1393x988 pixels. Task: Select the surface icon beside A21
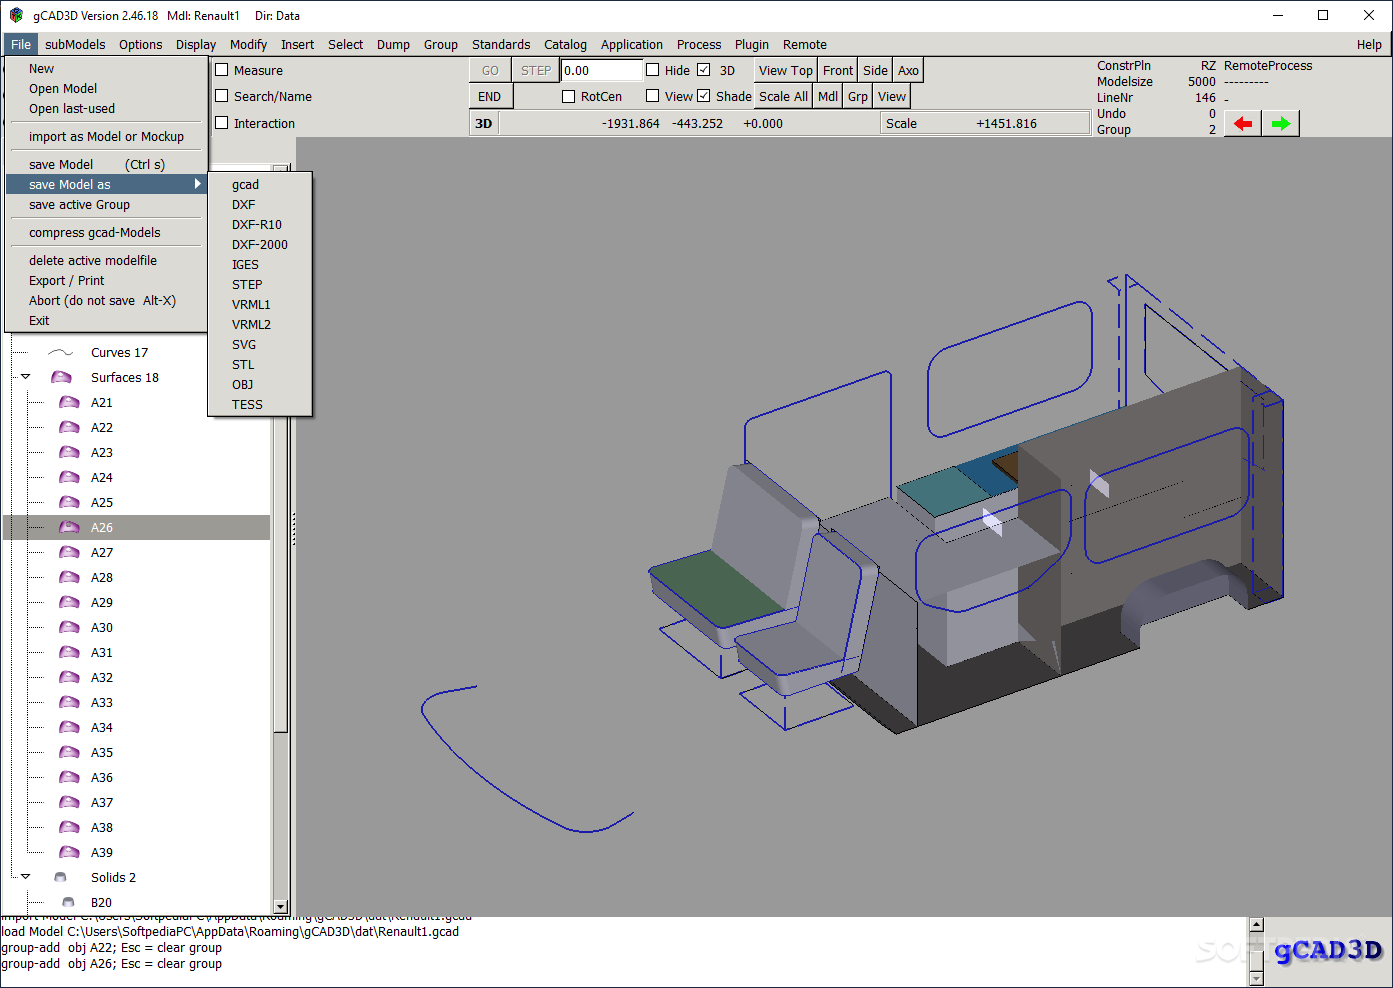[69, 402]
